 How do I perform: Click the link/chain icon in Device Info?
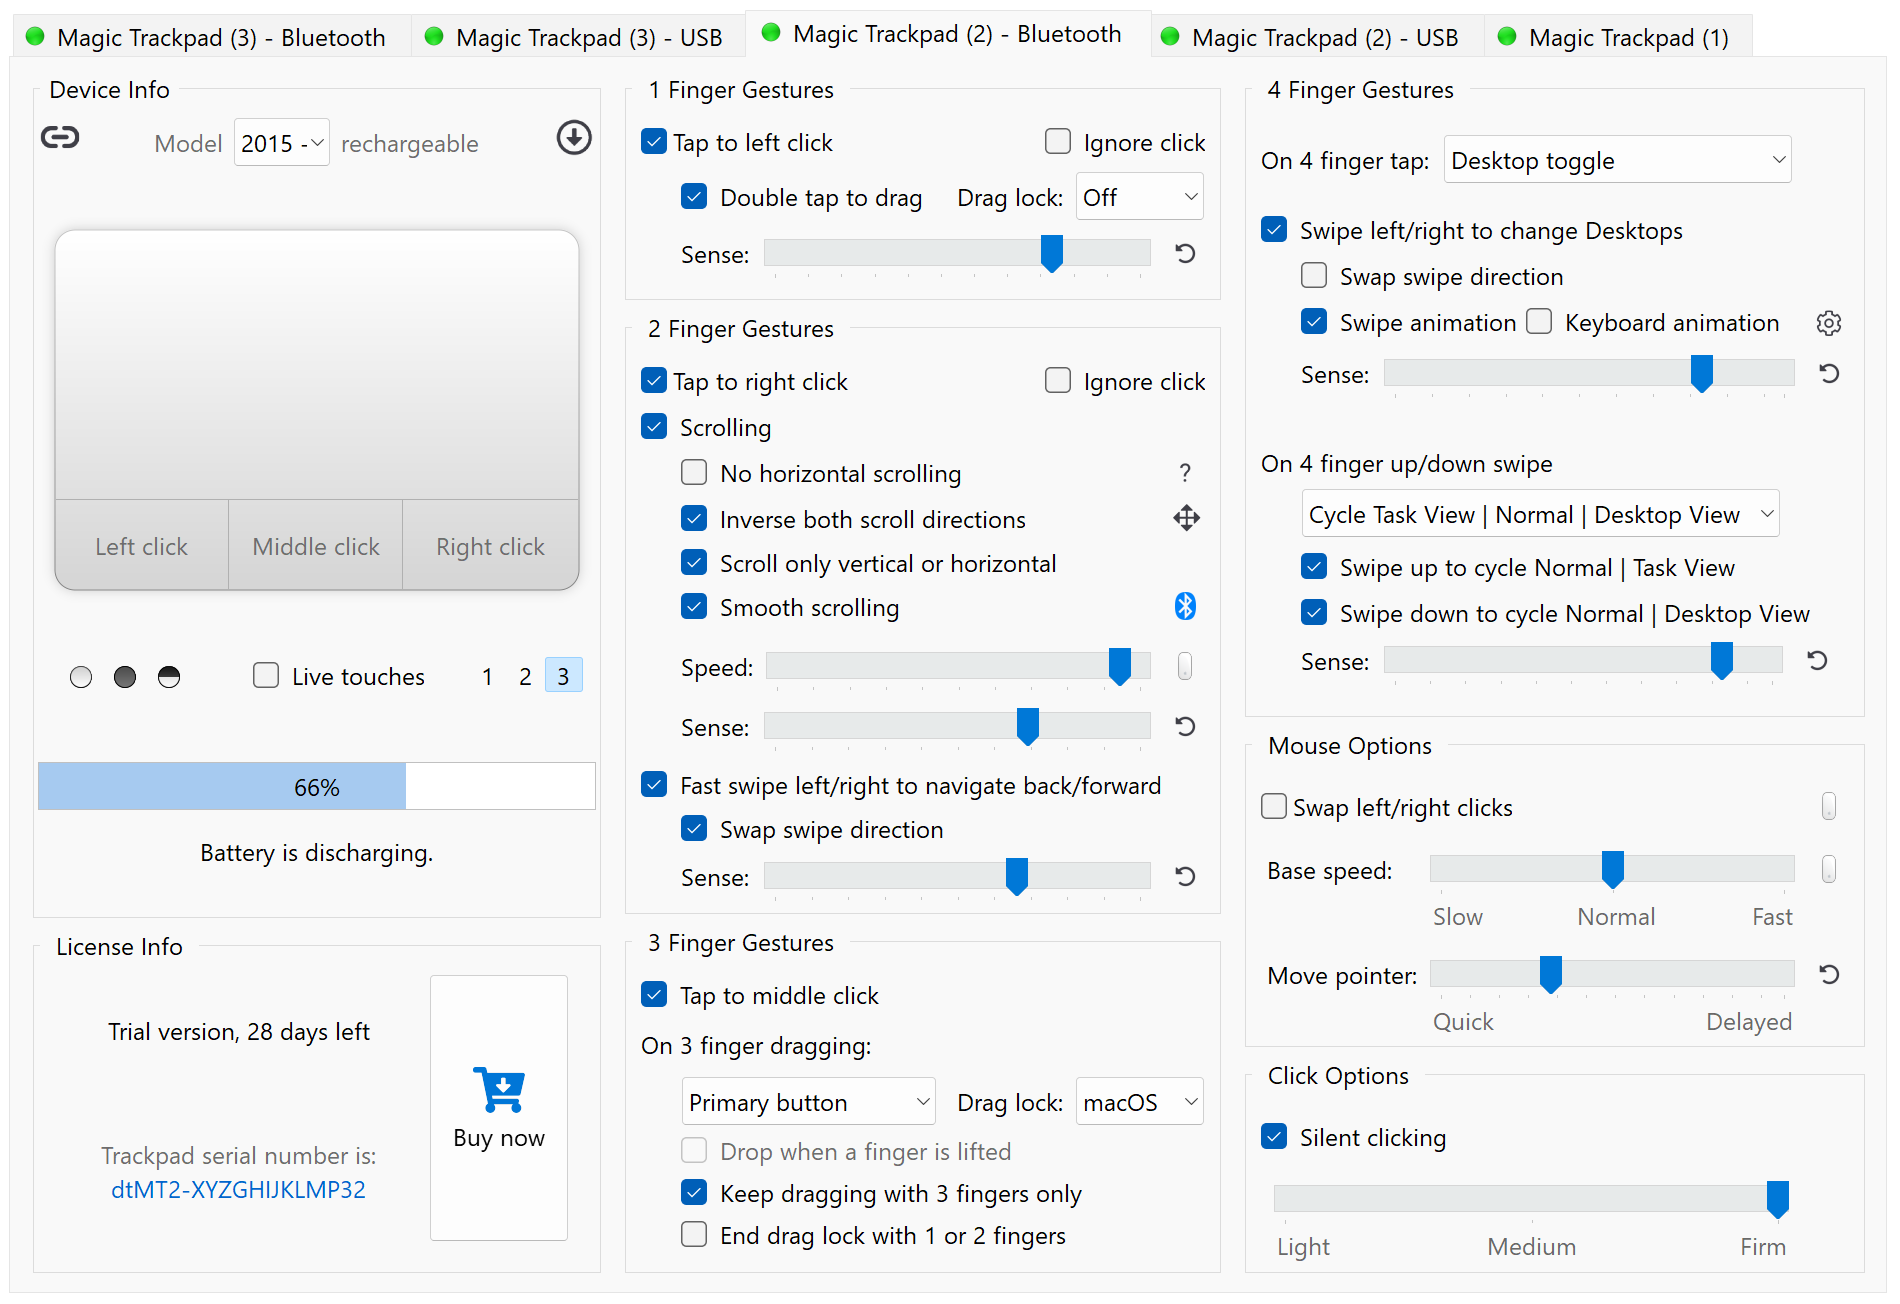60,138
